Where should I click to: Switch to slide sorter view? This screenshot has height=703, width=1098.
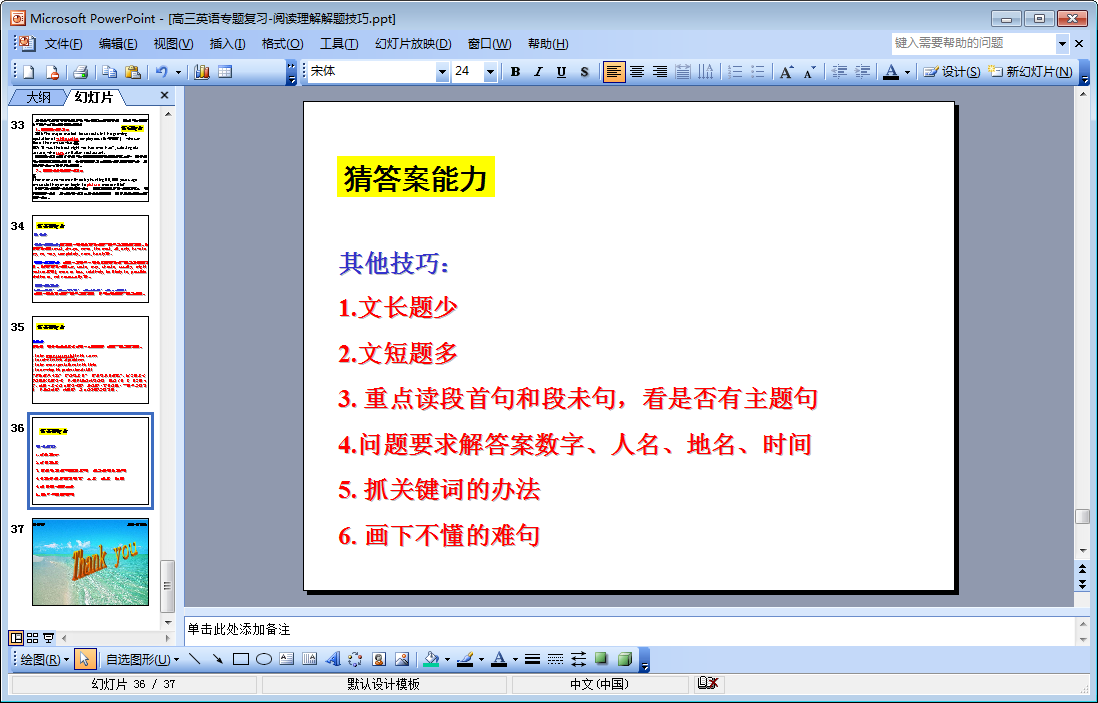coord(32,638)
